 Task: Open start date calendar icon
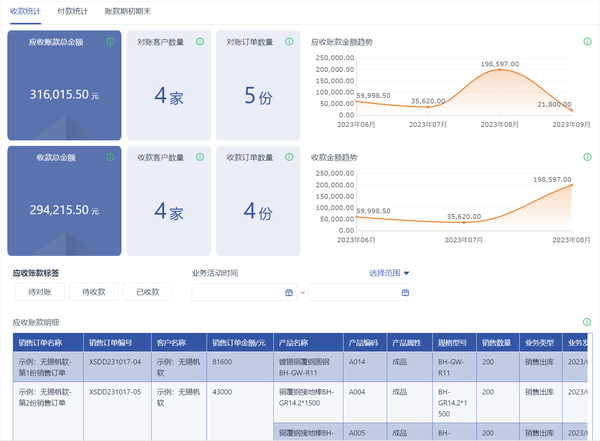pyautogui.click(x=289, y=292)
